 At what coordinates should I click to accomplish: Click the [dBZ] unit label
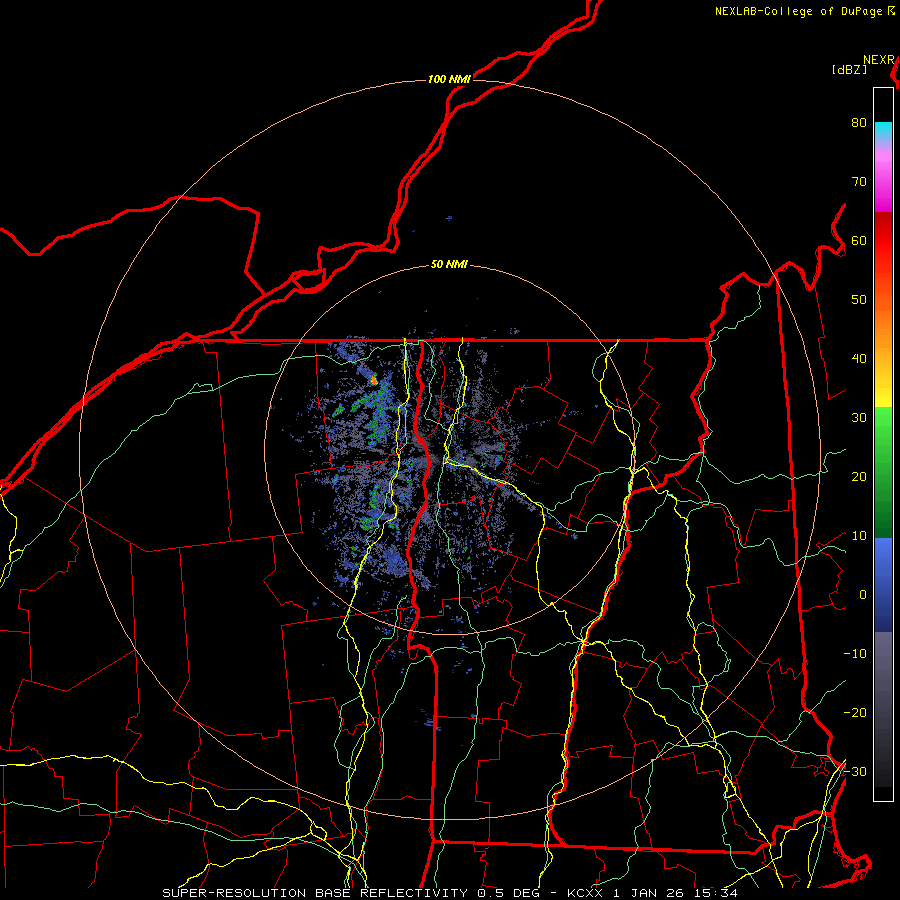[x=849, y=70]
